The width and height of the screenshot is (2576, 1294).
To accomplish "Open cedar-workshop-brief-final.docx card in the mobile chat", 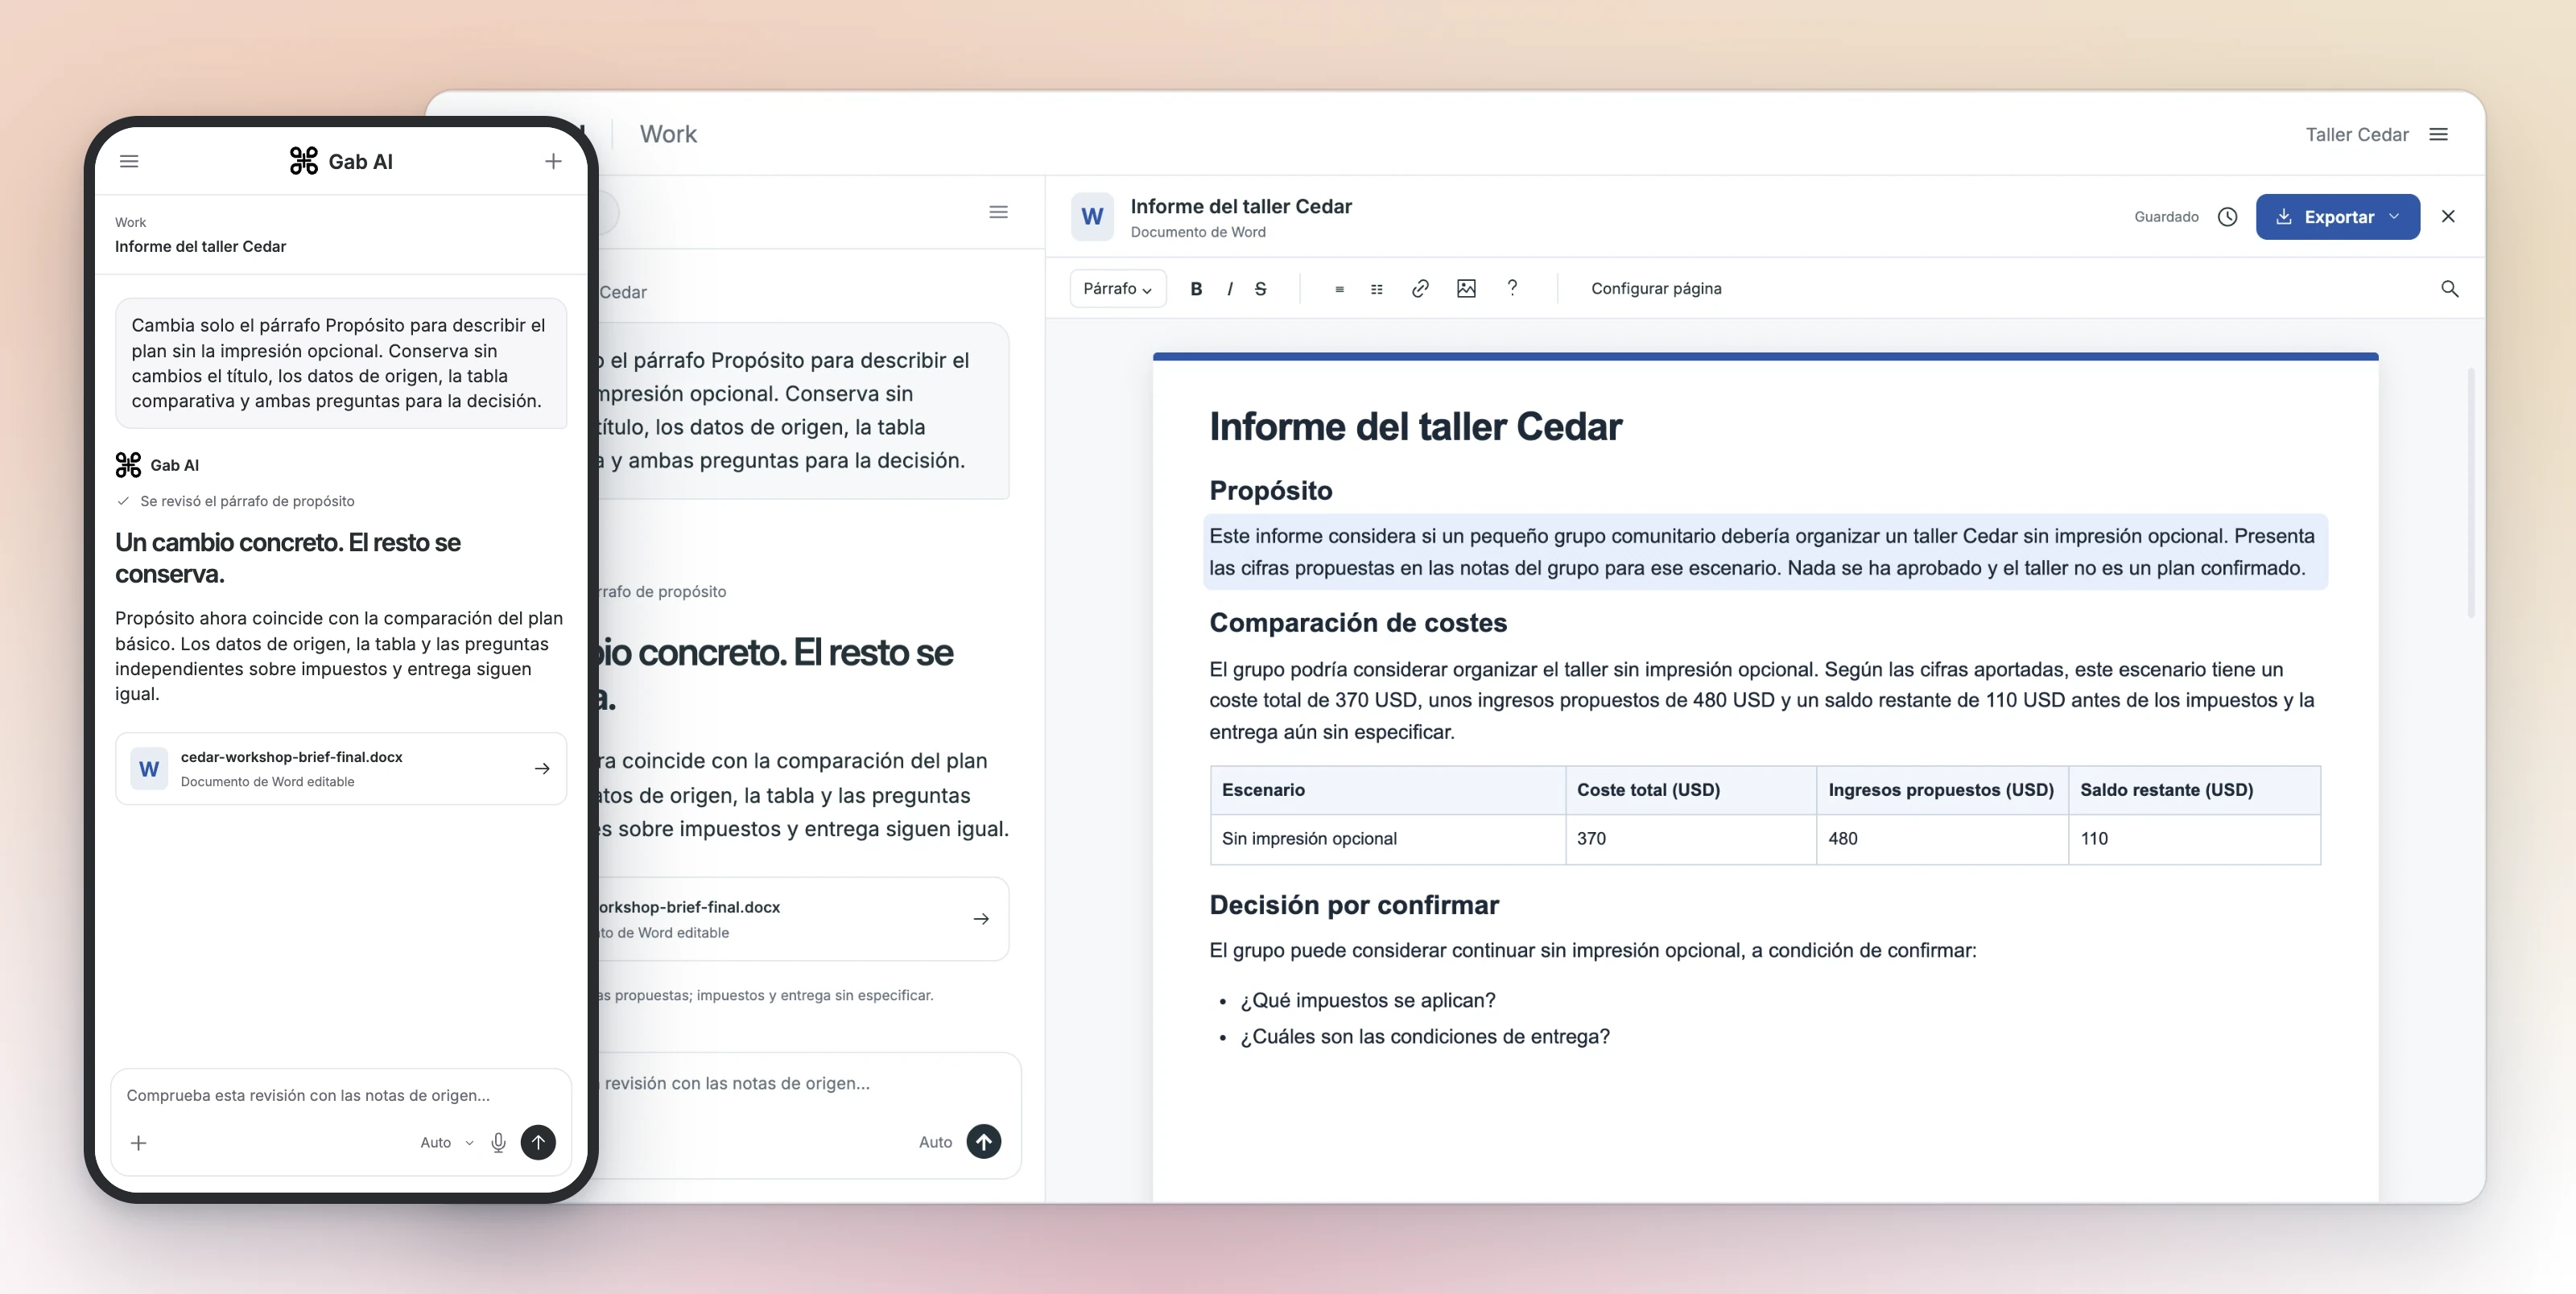I will (x=341, y=768).
